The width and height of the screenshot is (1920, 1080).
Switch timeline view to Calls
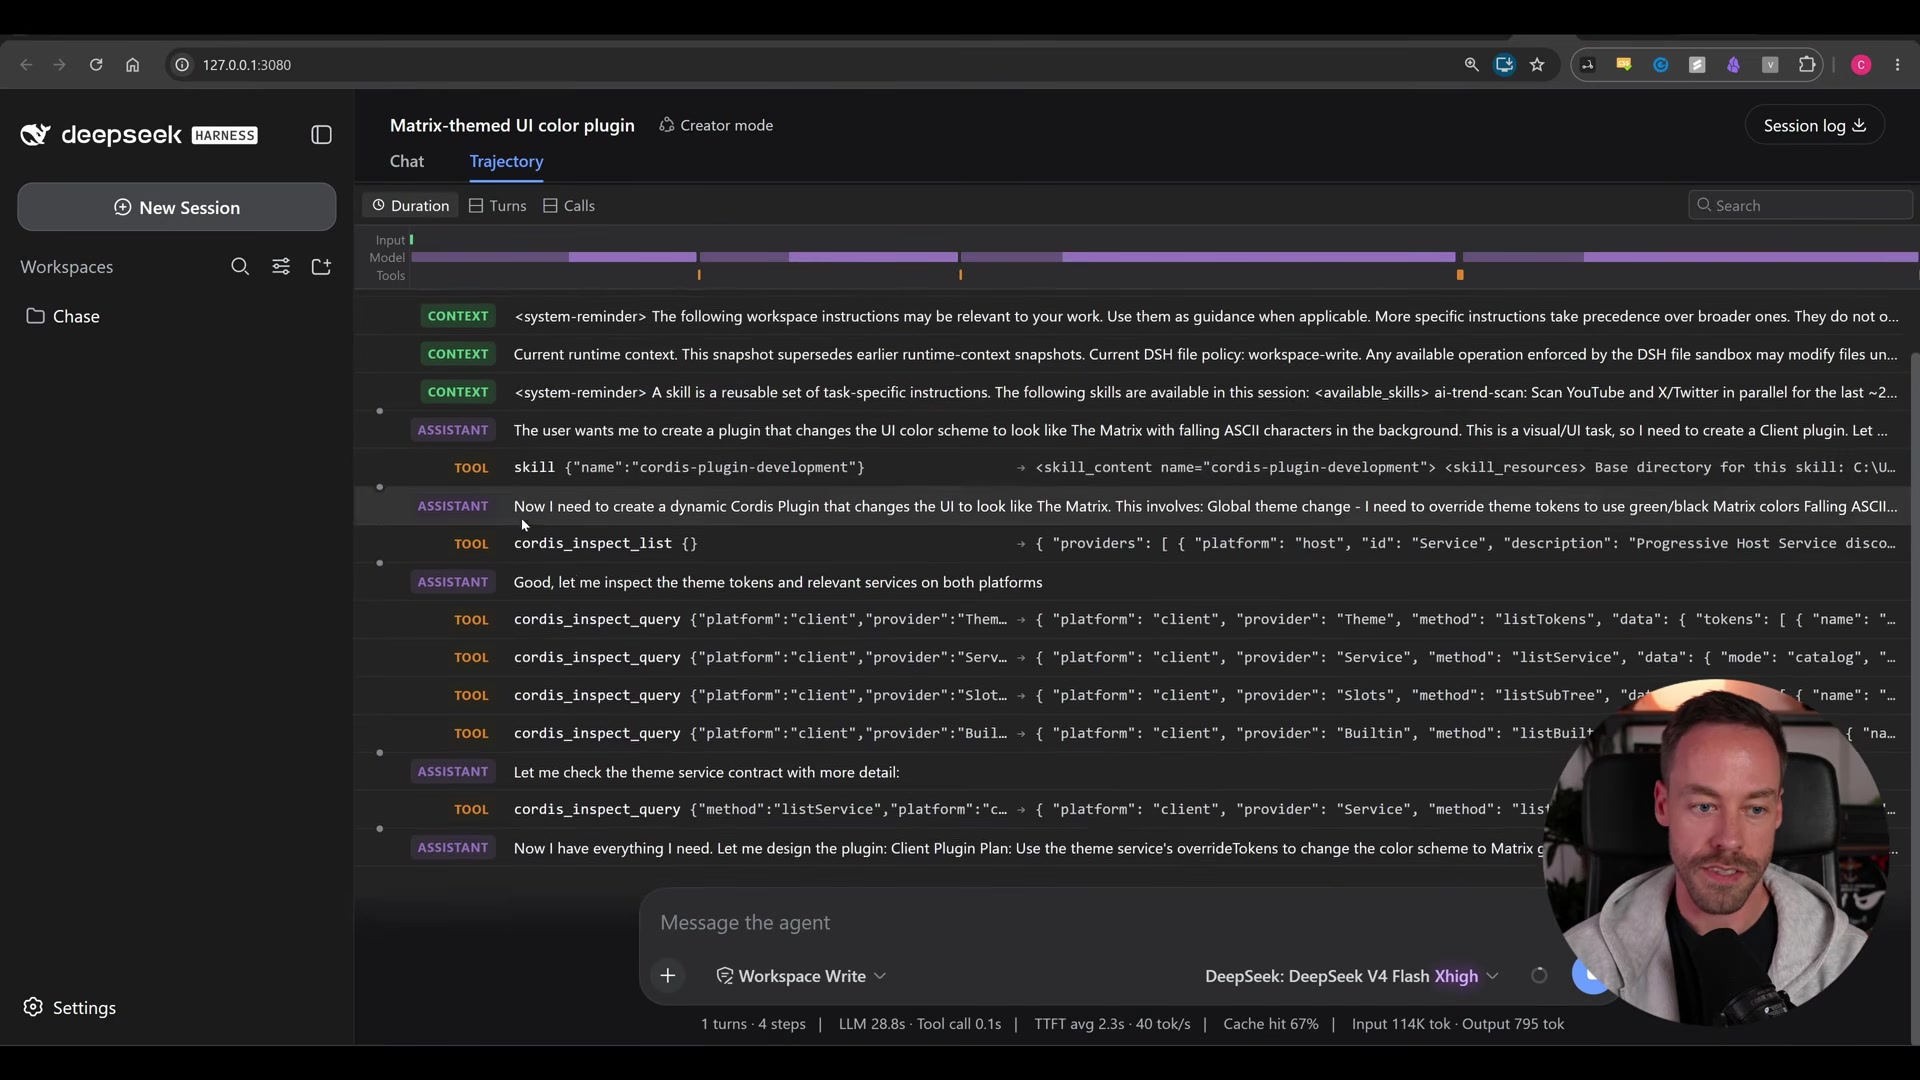[569, 206]
